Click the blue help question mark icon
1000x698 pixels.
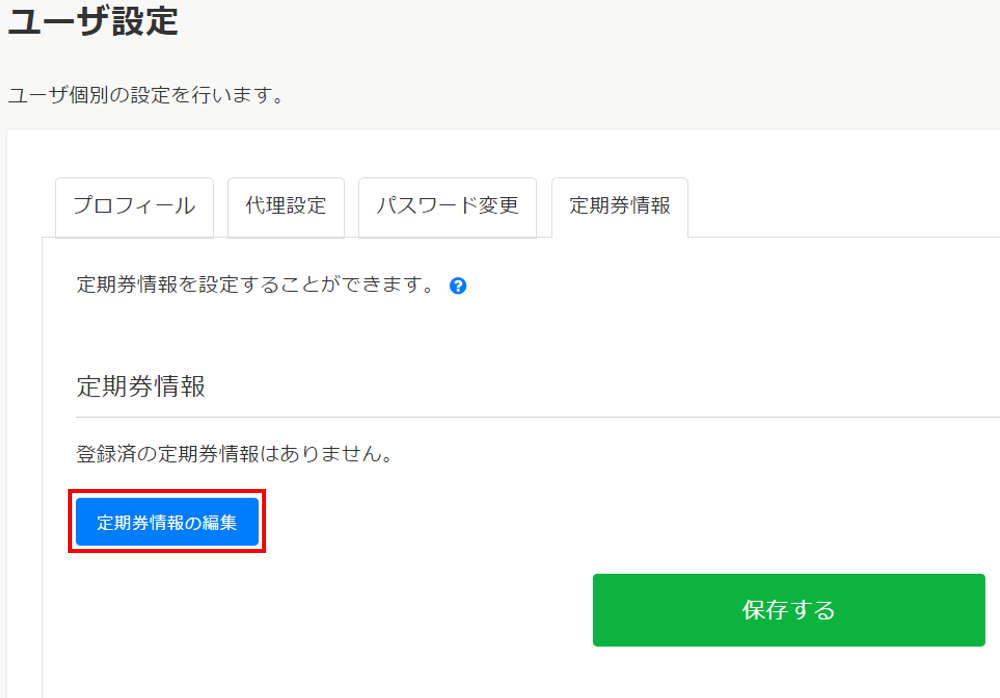pos(458,286)
